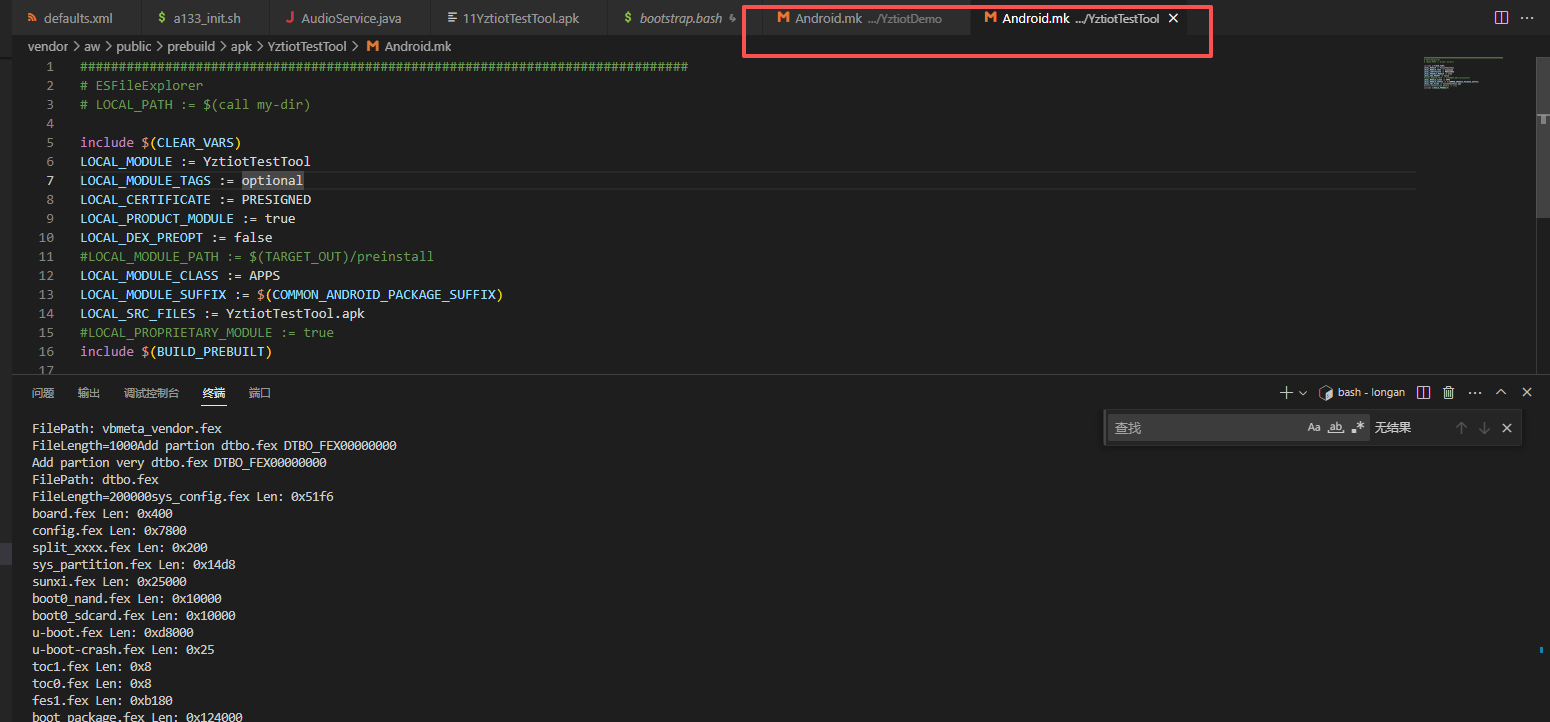Go to previous search match arrow

click(x=1461, y=428)
